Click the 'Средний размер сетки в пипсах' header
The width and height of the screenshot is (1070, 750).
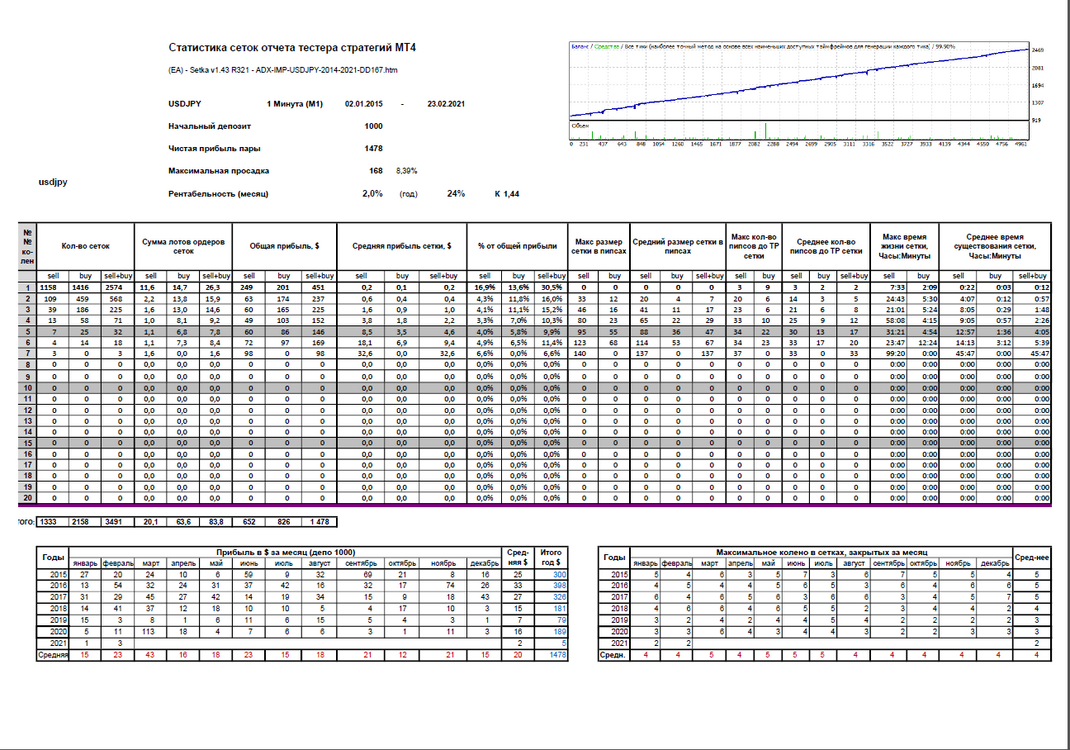pos(677,246)
